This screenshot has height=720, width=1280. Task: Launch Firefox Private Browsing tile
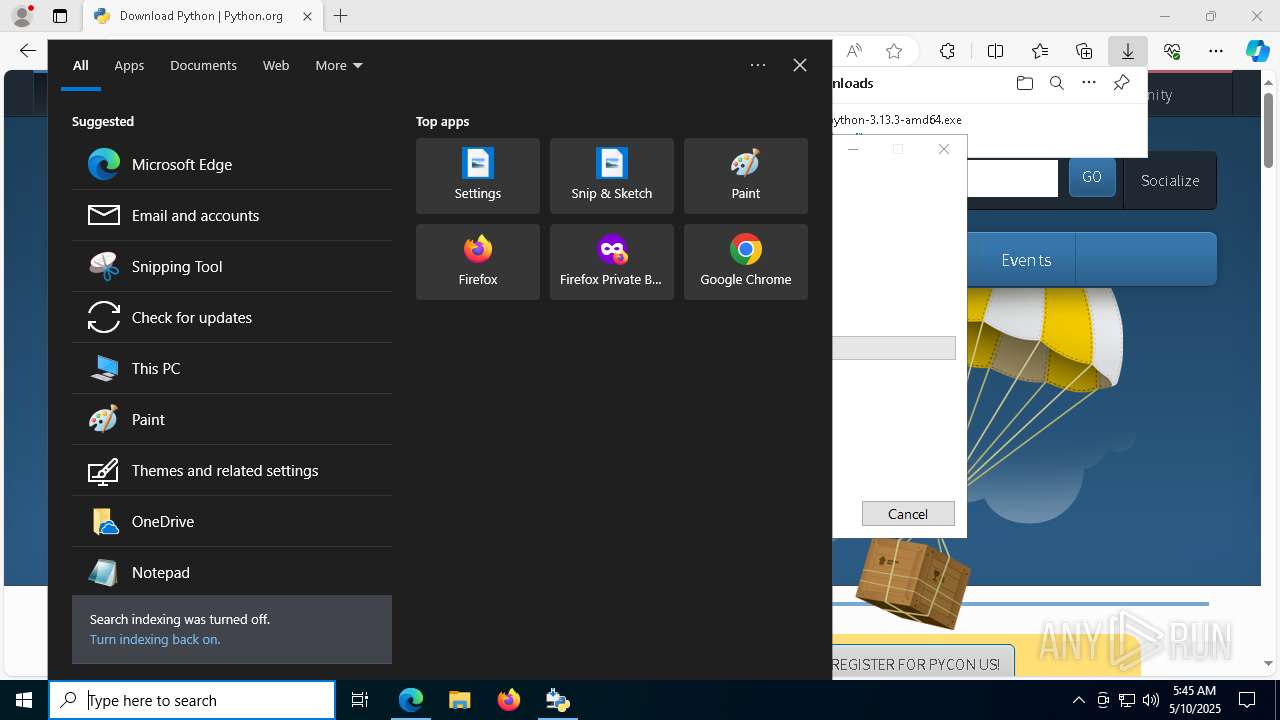pos(612,262)
